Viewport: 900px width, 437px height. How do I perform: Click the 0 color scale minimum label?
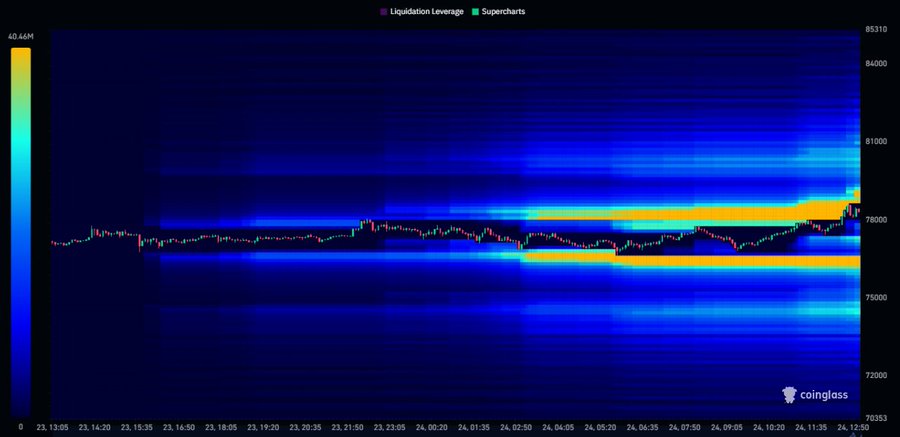21,427
